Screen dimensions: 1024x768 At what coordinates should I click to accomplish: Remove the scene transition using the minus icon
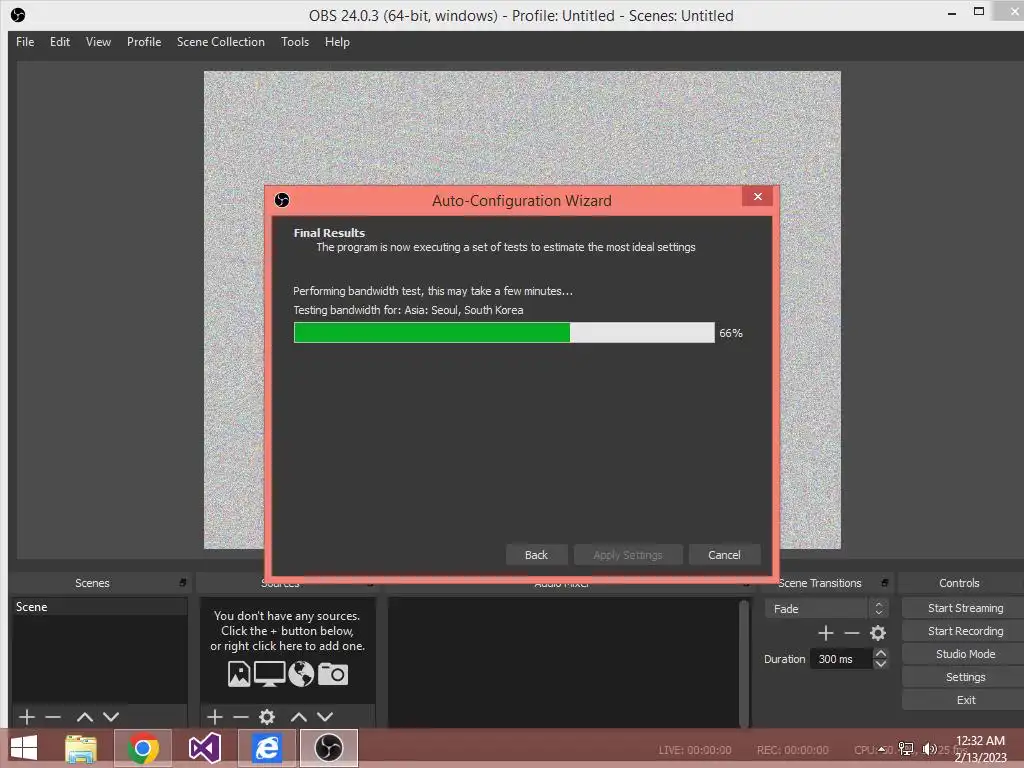[x=852, y=633]
